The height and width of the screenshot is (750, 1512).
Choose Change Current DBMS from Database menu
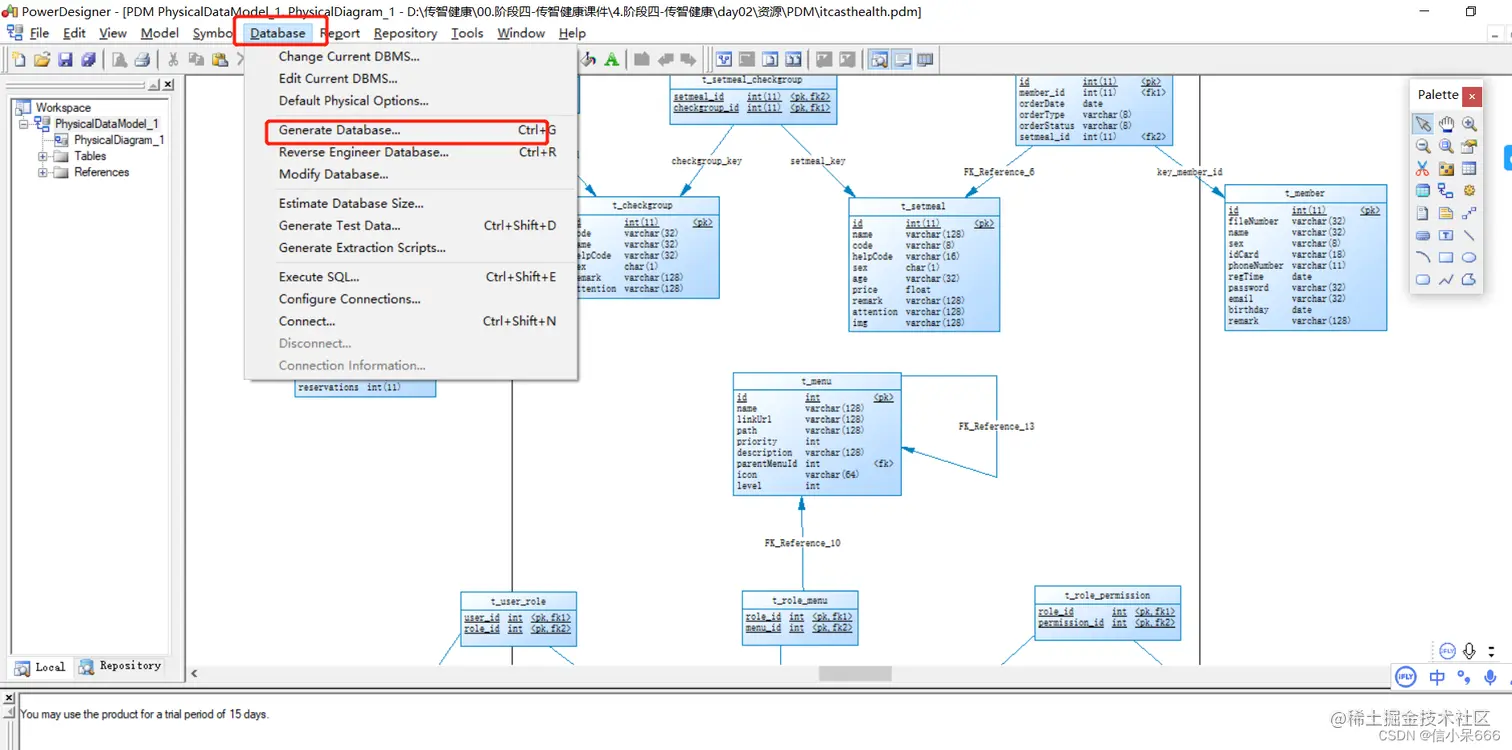[x=411, y=56]
